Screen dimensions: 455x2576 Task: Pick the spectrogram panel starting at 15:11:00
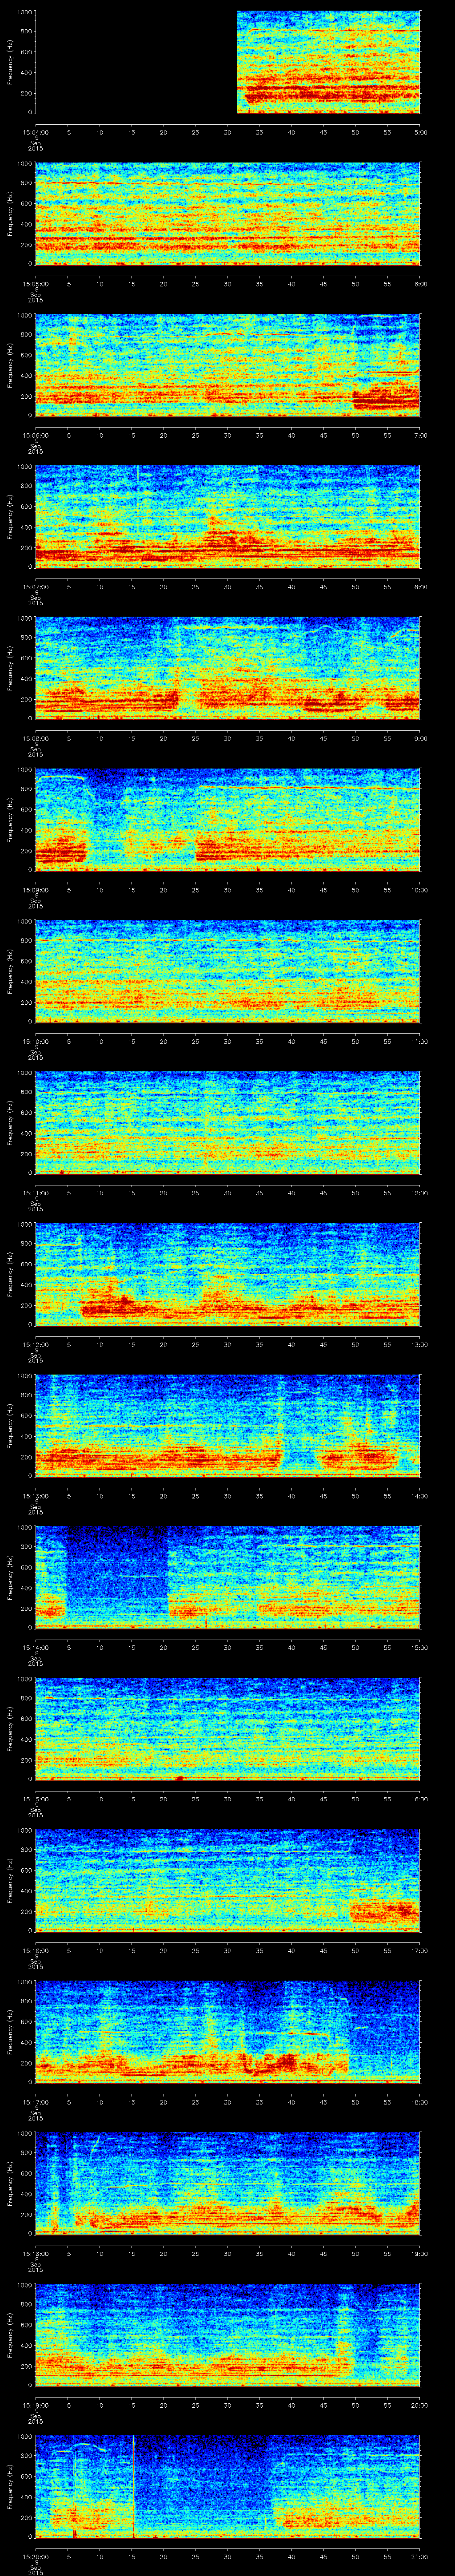tap(228, 1123)
